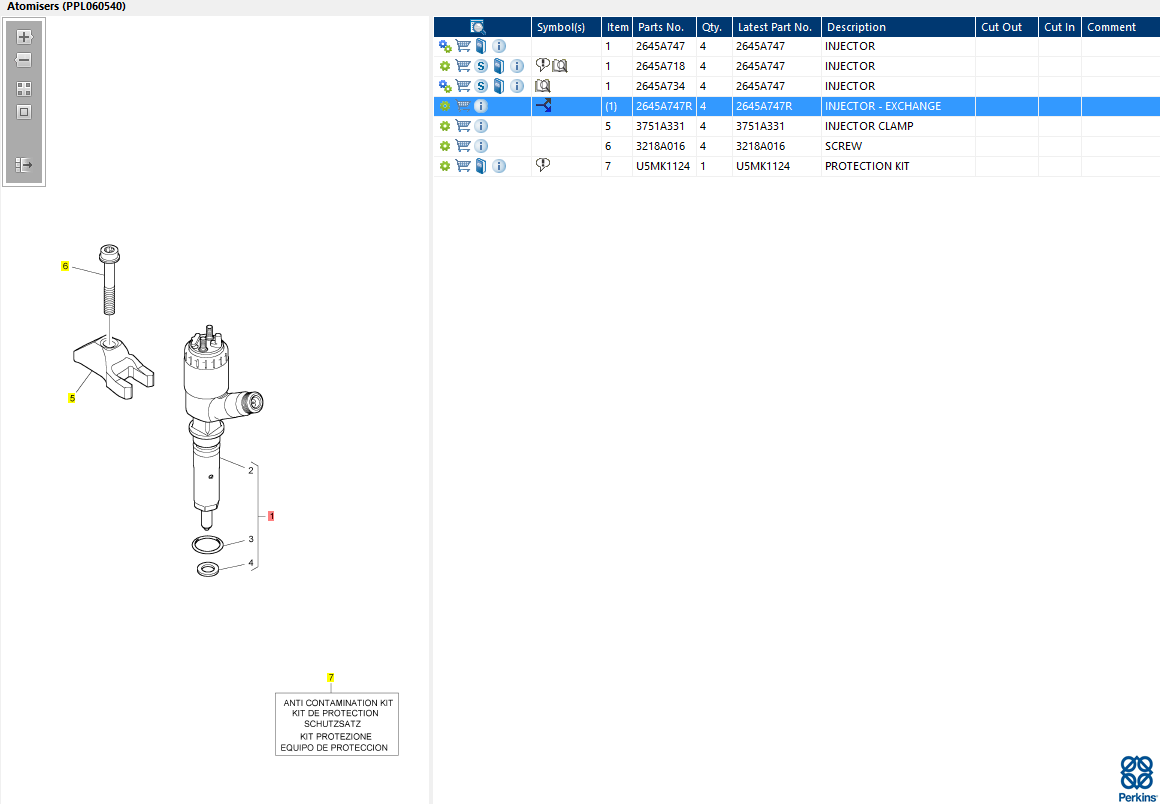Show info for INJECTOR CLAMP
Image resolution: width=1160 pixels, height=804 pixels.
(481, 126)
